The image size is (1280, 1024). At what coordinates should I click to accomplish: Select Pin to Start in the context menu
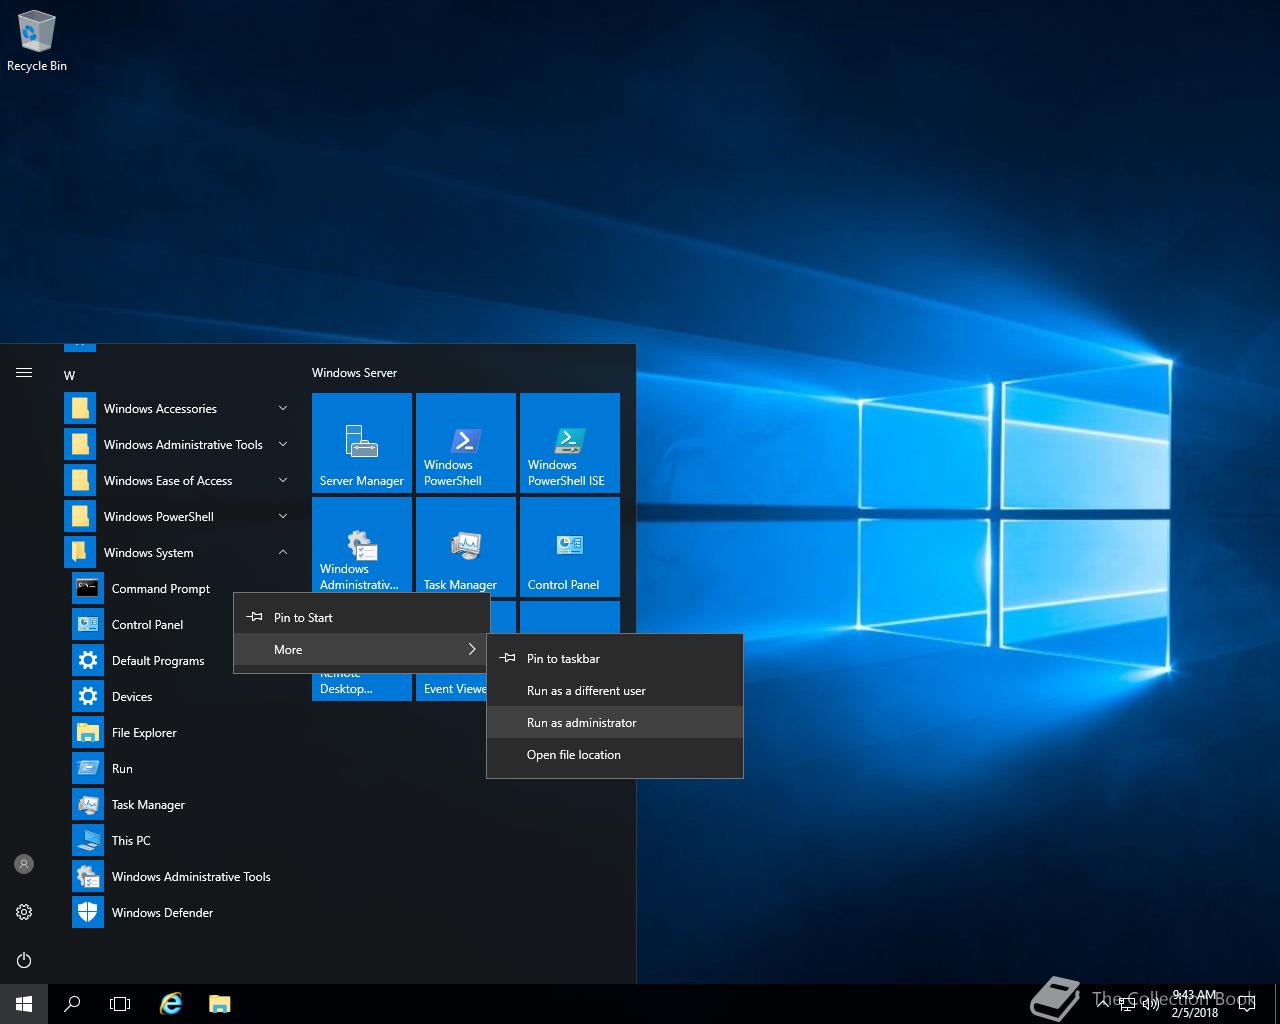click(x=362, y=617)
